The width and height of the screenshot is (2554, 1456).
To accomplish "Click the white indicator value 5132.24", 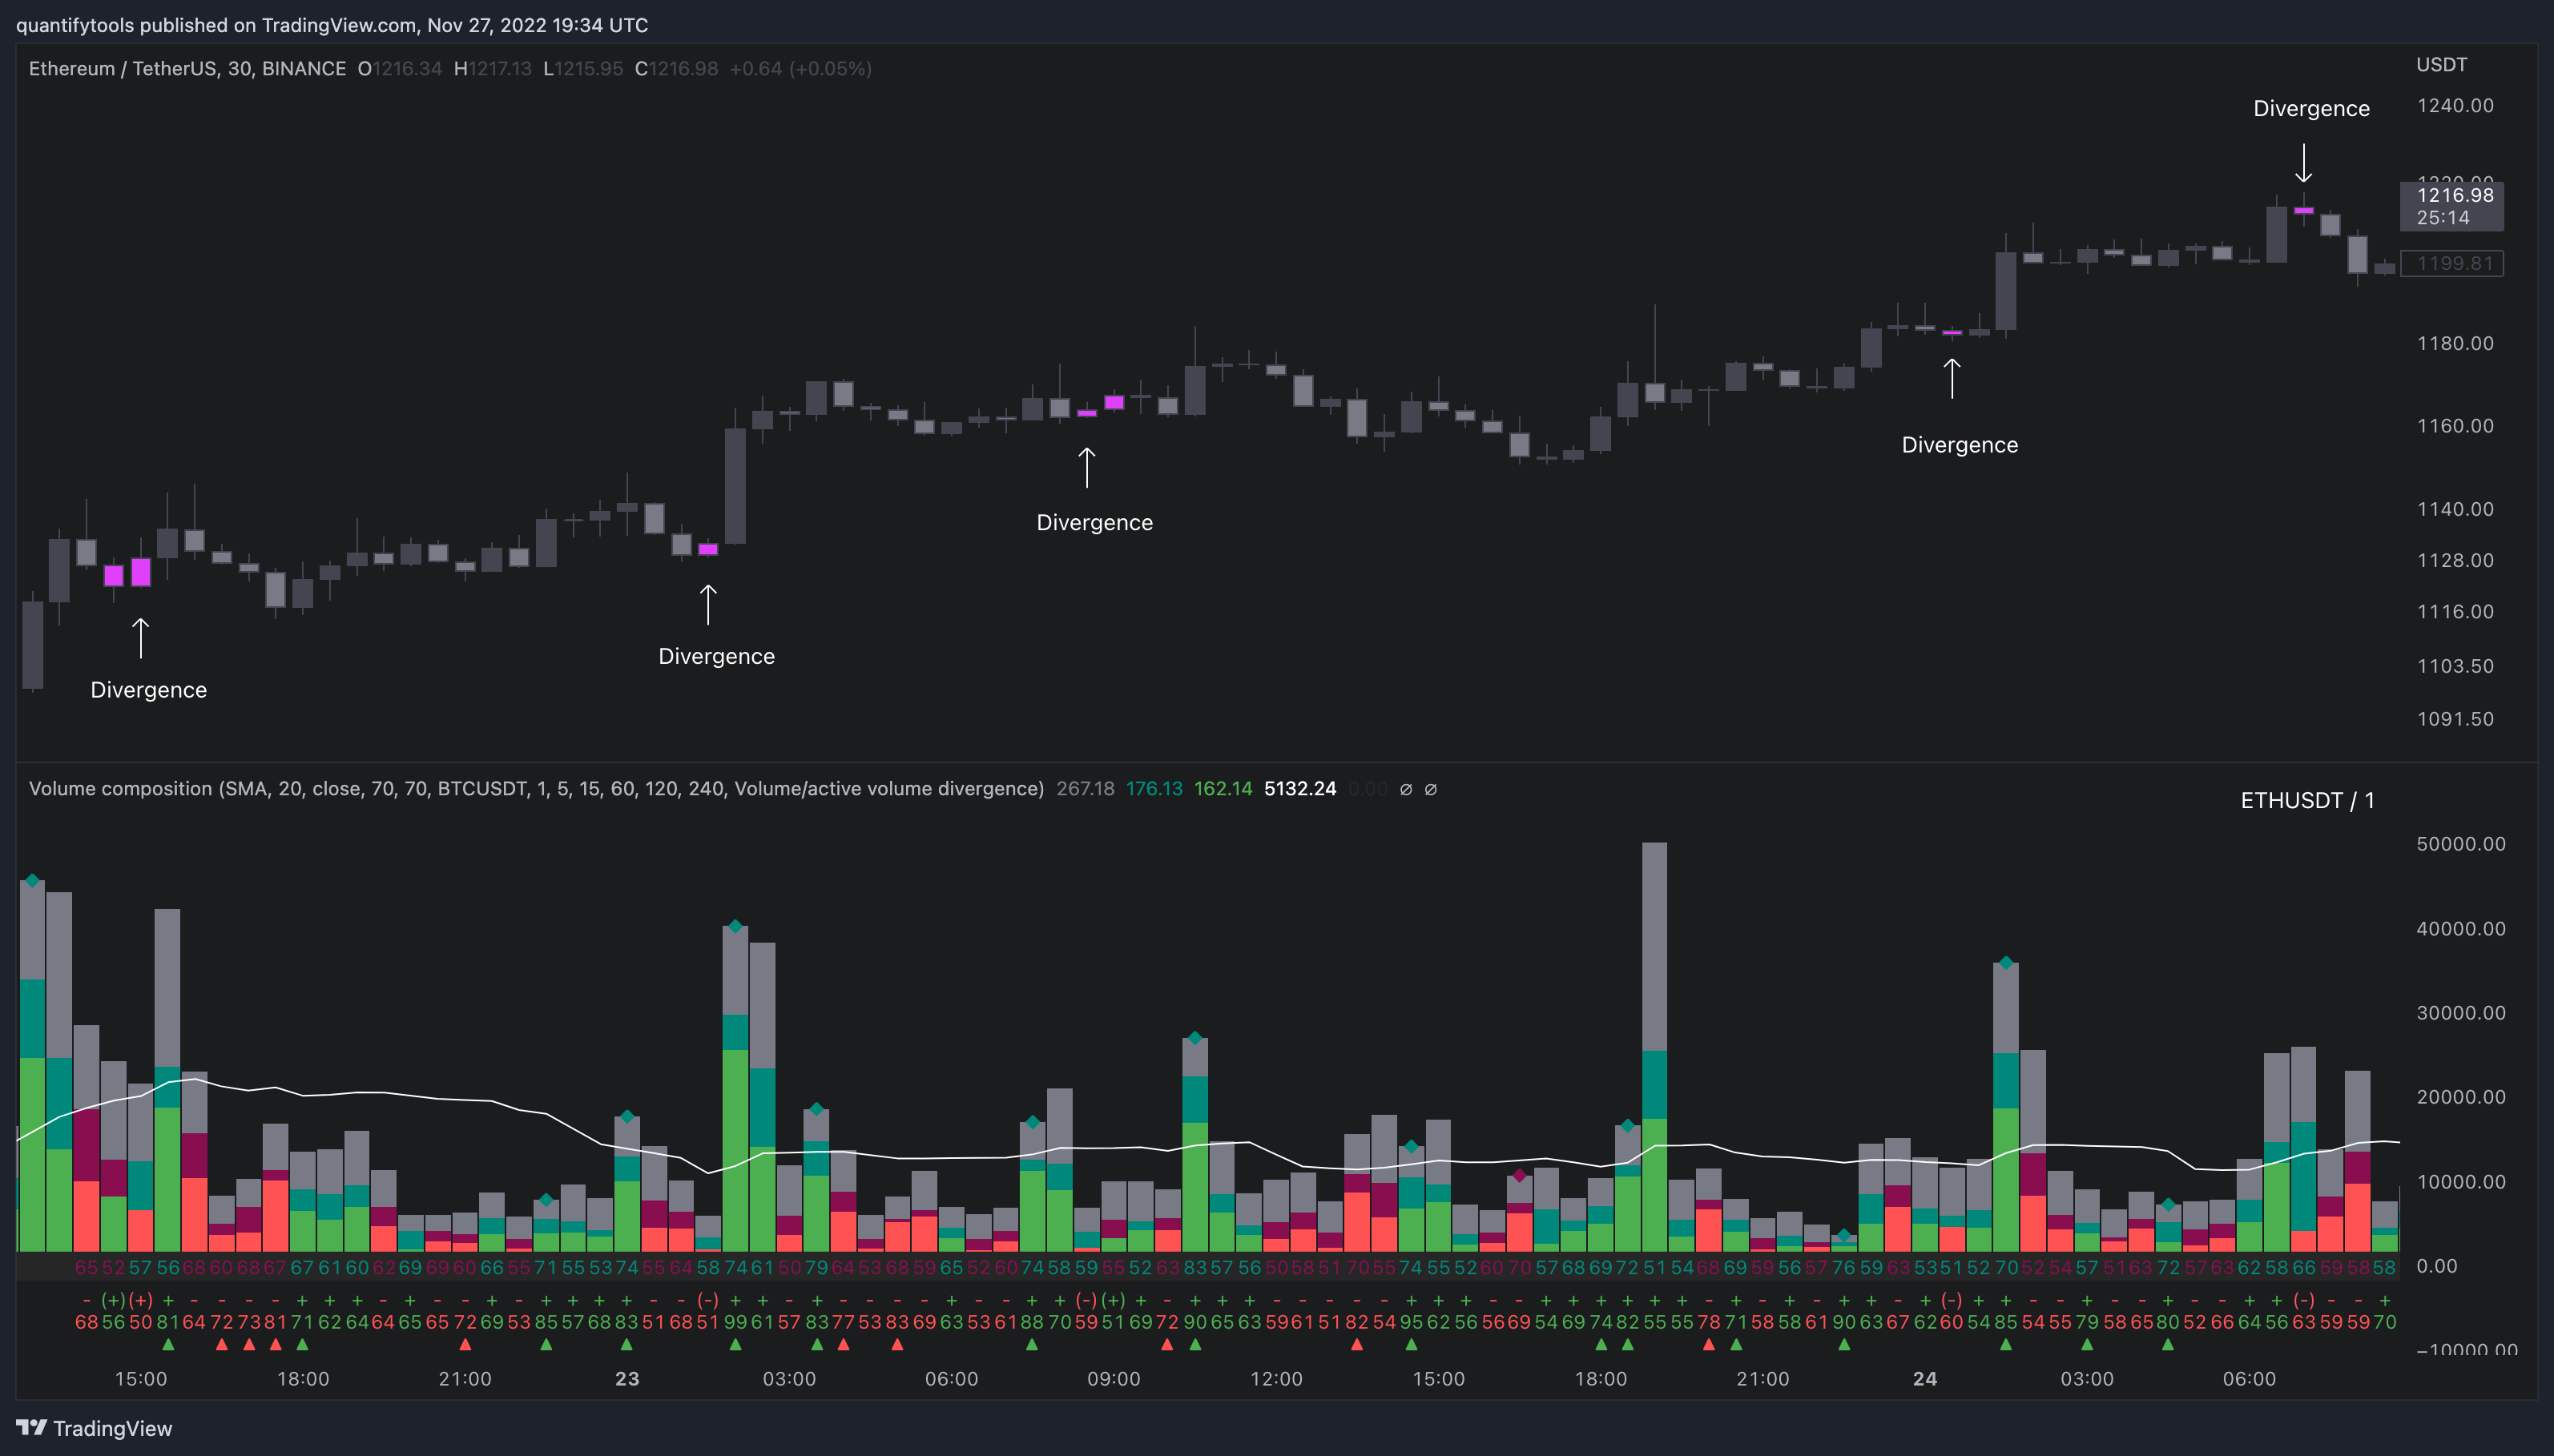I will pyautogui.click(x=1300, y=789).
